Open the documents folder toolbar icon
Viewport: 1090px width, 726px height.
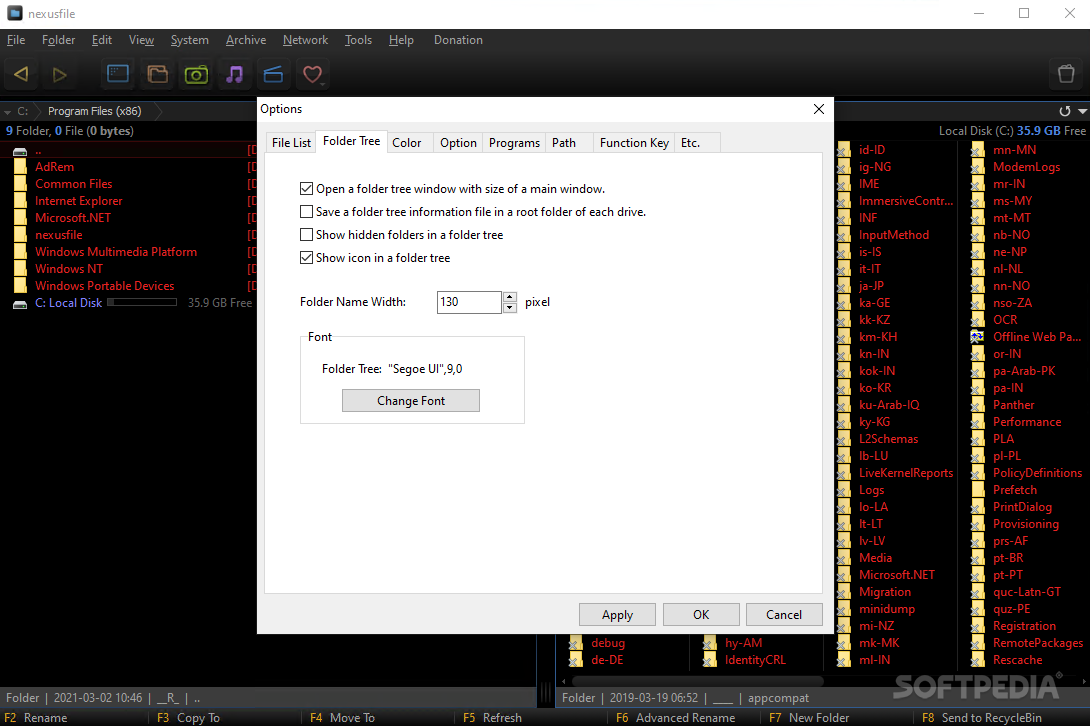point(158,74)
